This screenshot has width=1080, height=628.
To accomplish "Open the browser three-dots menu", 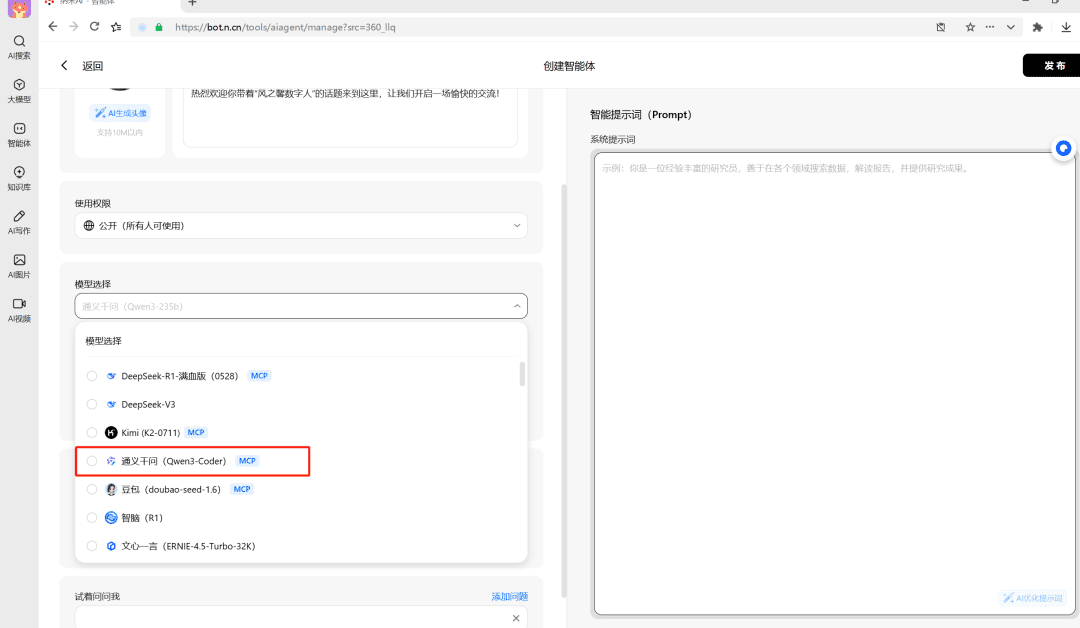I will click(990, 27).
